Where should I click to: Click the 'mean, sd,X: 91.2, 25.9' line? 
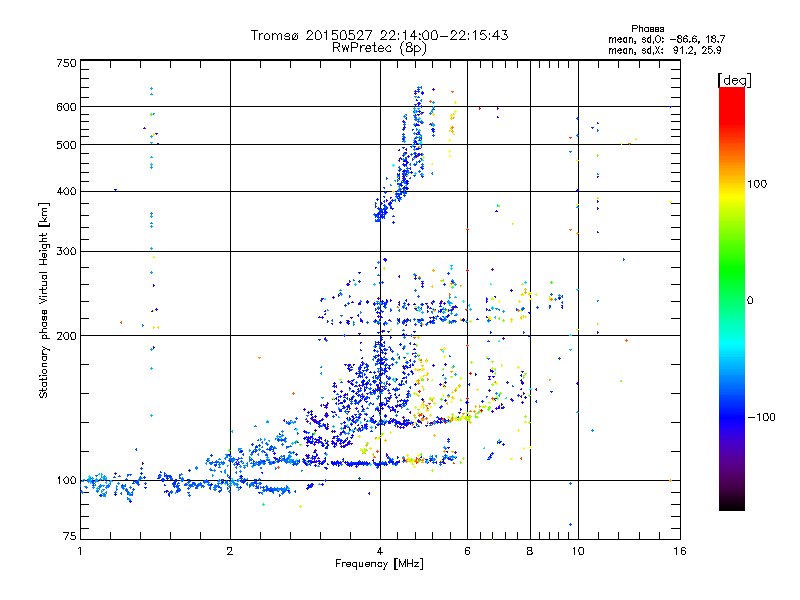point(664,50)
